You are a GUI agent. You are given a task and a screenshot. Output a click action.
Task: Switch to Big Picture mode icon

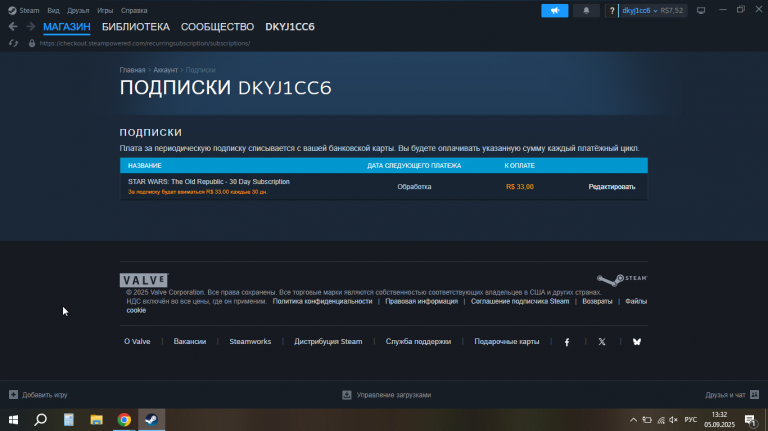click(701, 10)
